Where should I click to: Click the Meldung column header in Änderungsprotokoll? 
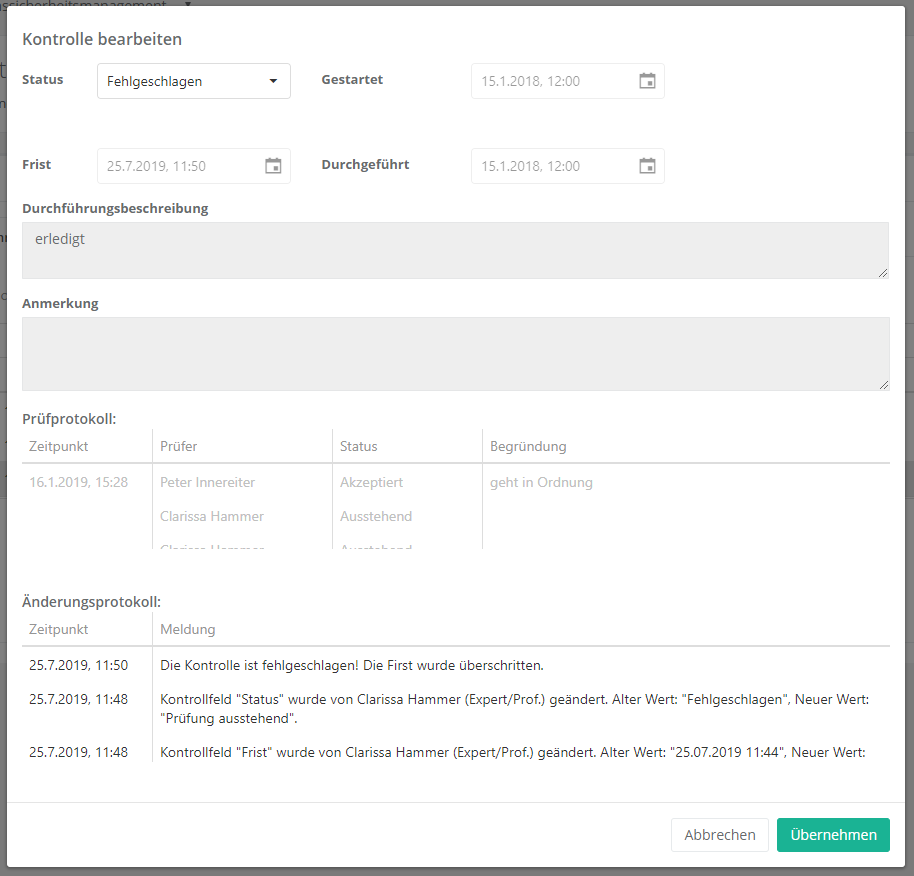(188, 629)
